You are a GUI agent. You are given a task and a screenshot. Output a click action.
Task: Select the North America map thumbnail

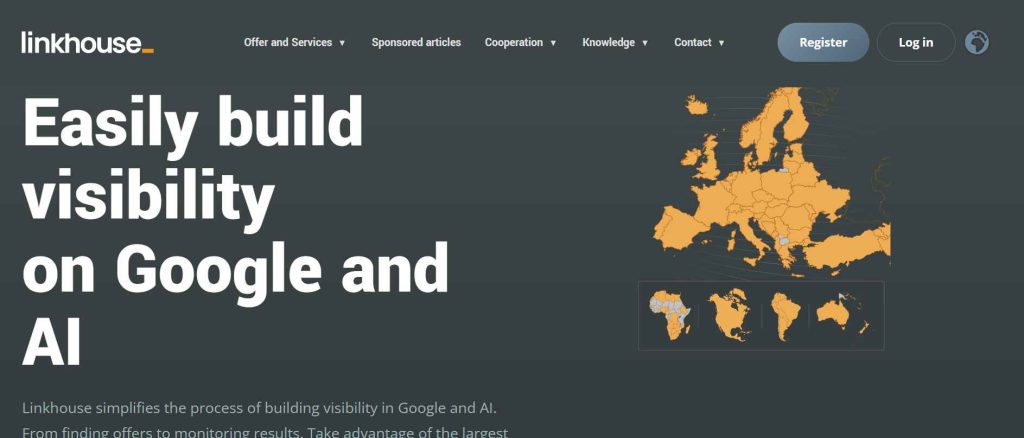coord(730,314)
